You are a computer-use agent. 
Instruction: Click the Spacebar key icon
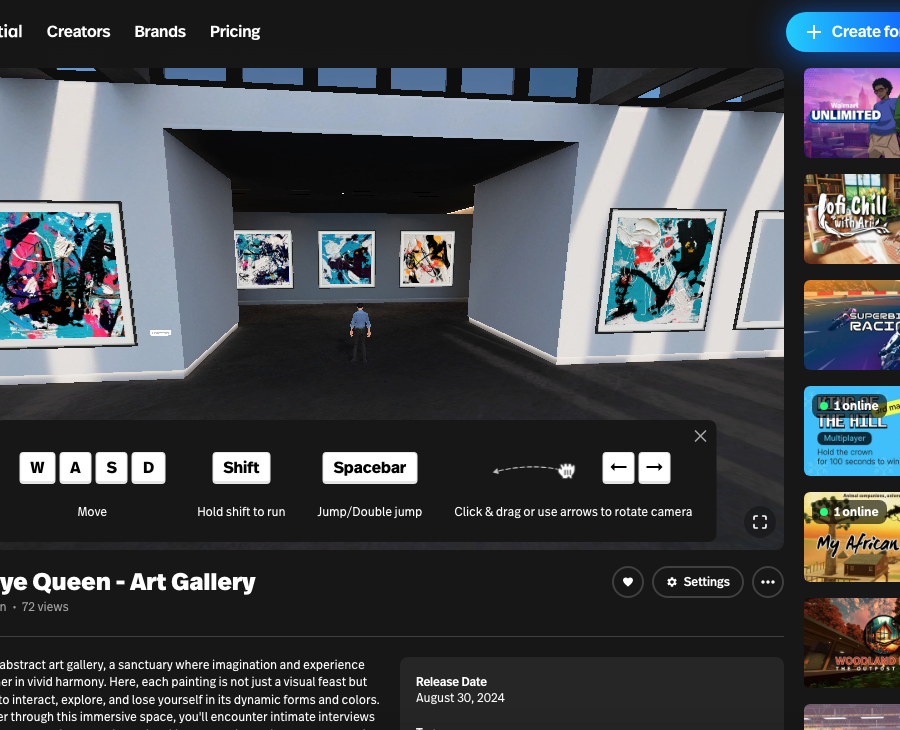coord(370,468)
